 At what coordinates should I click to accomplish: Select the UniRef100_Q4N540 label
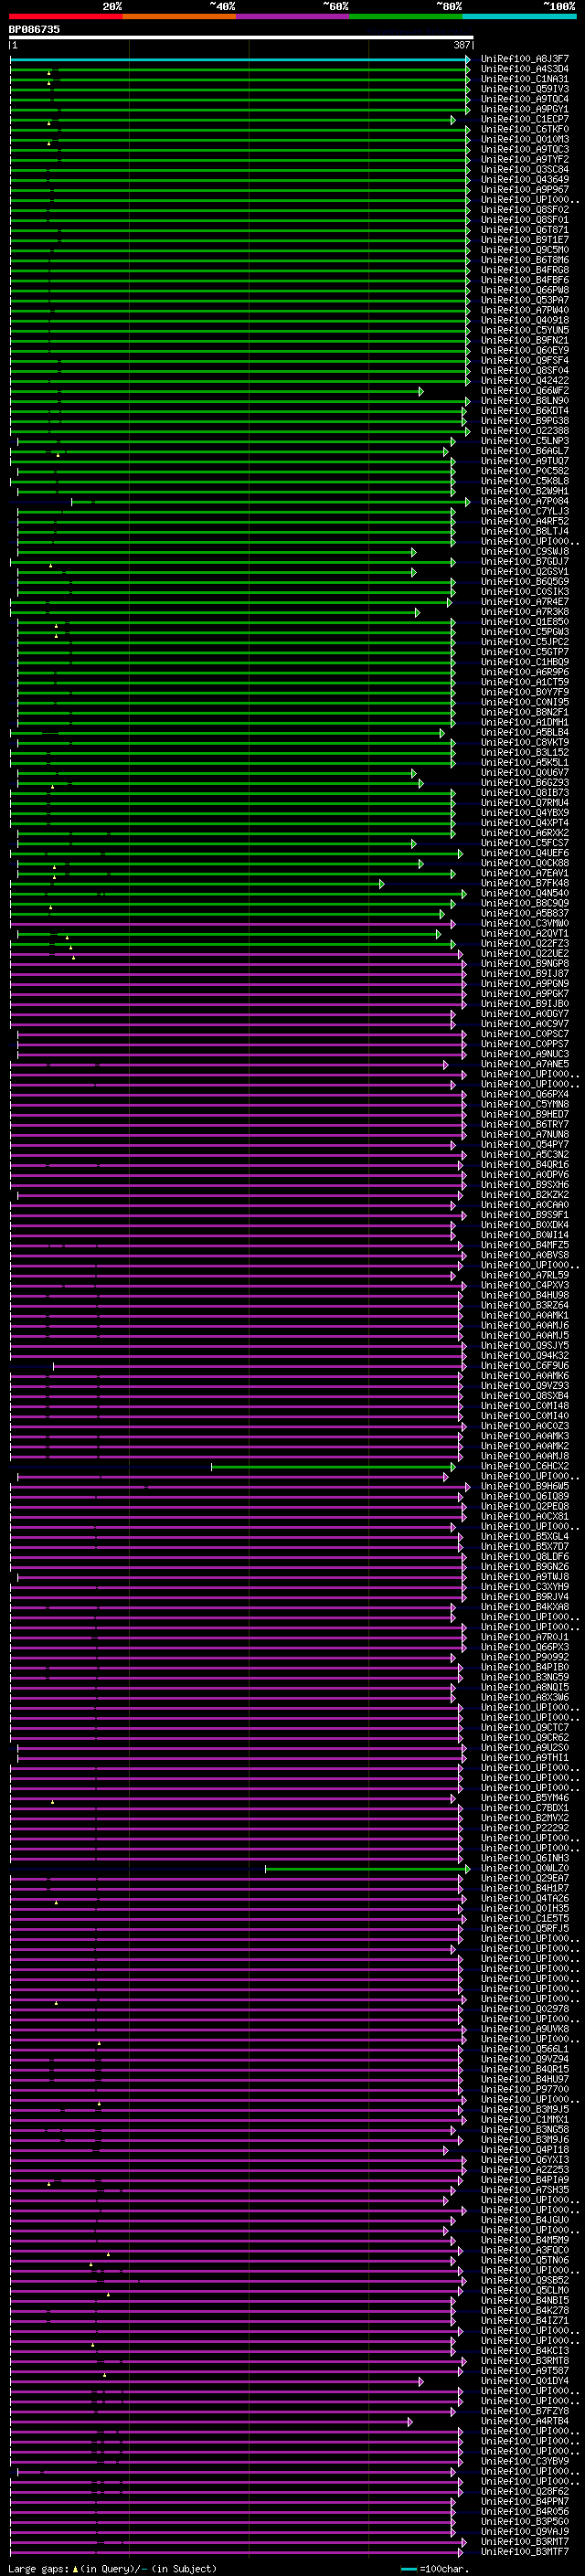(x=525, y=893)
